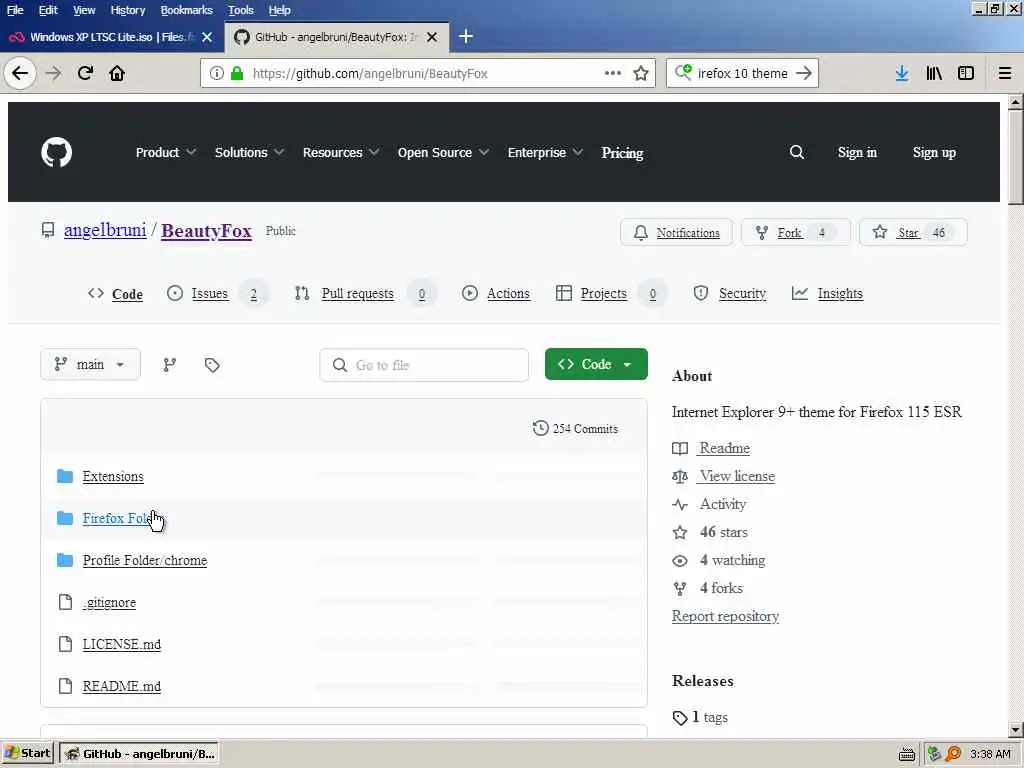Open the File menu
Image resolution: width=1024 pixels, height=768 pixels.
point(15,10)
